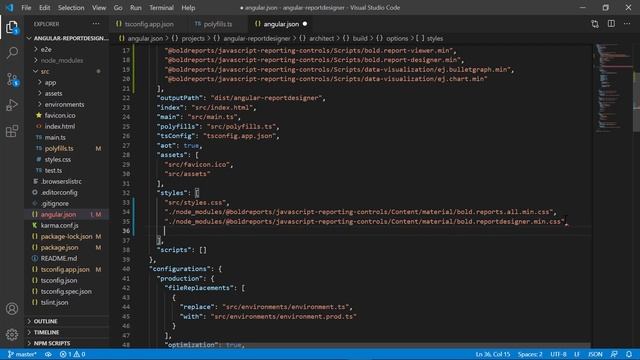
Task: Click the Open Changes icon in editor toolbar
Action: pyautogui.click(x=595, y=24)
